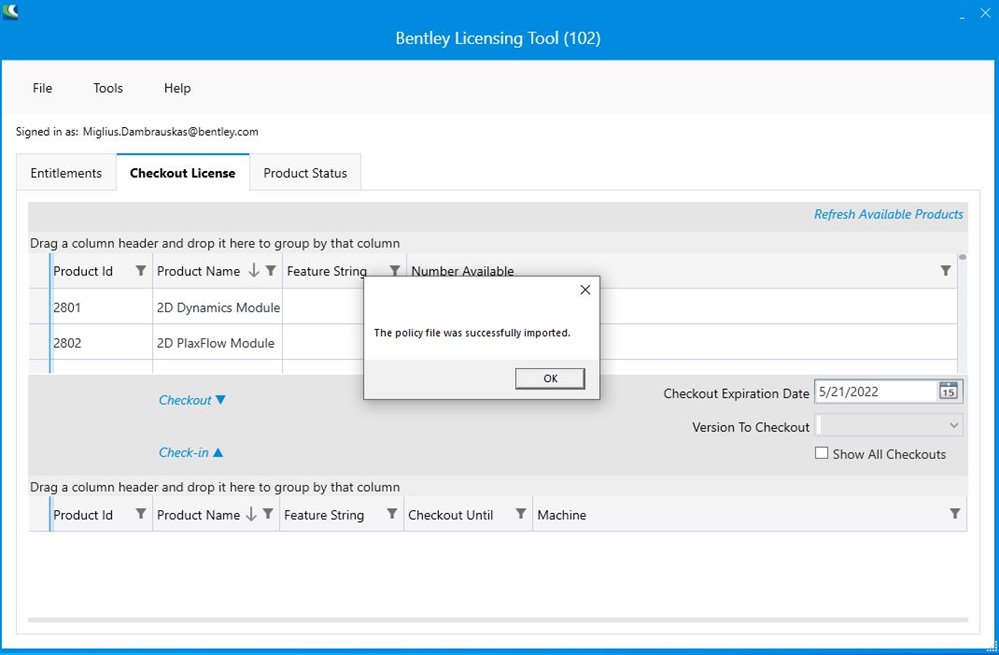Click Refresh Available Products link
Image resolution: width=999 pixels, height=655 pixels.
point(888,214)
